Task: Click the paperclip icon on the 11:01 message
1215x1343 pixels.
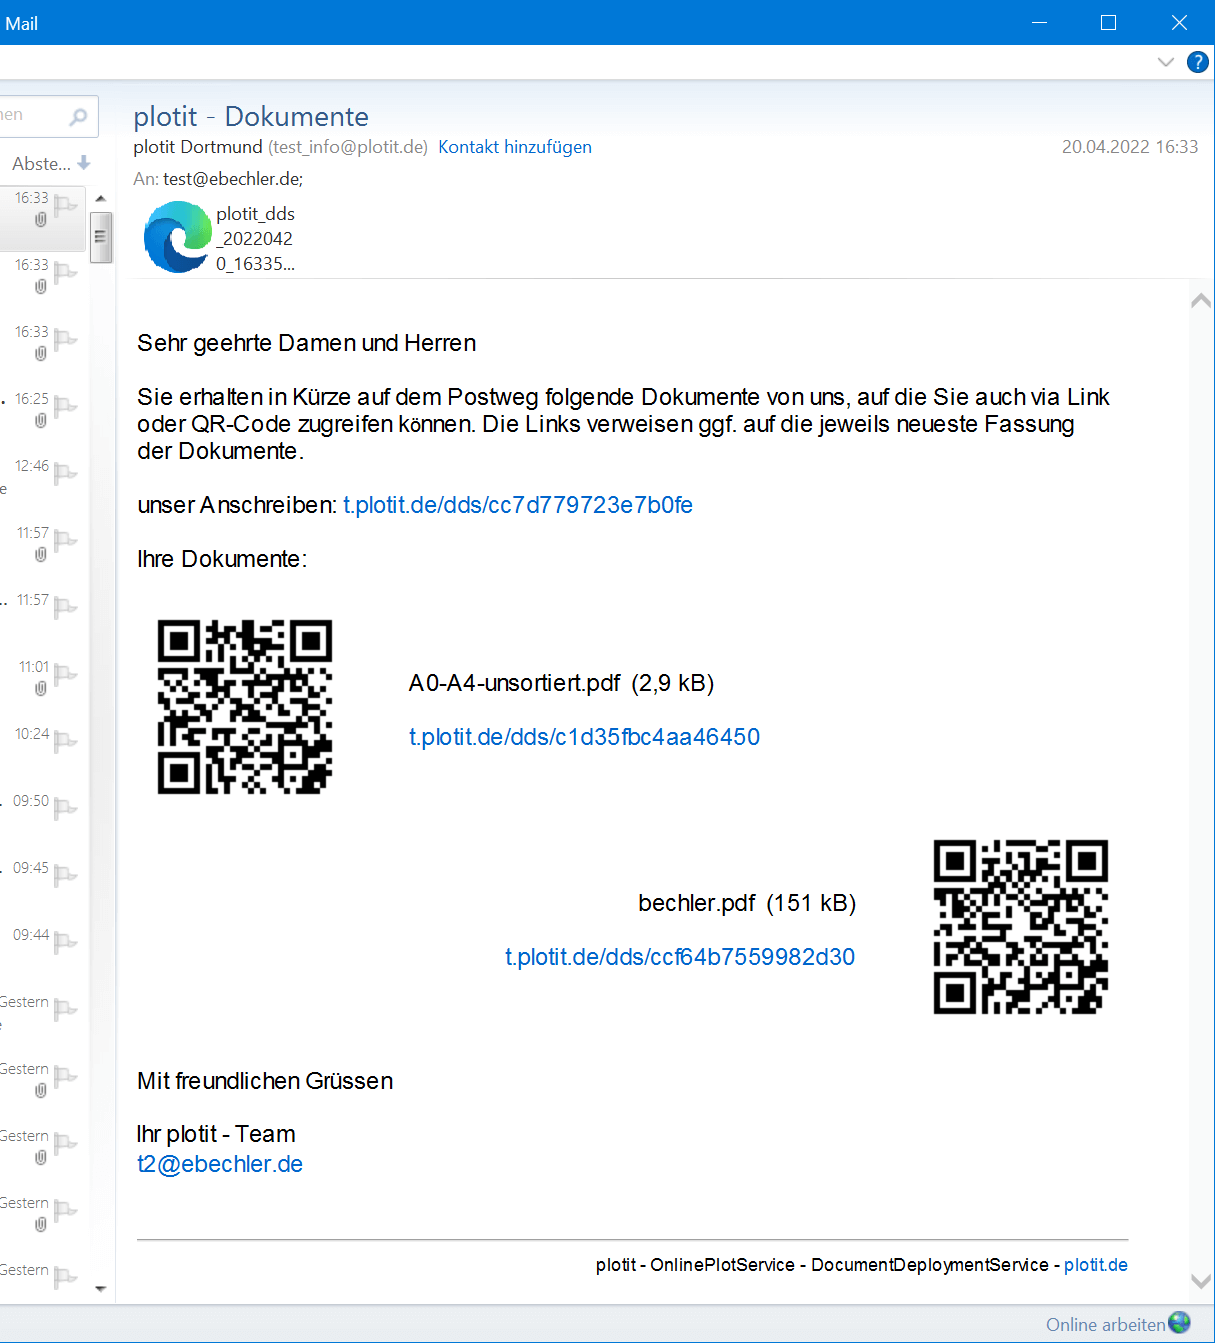Action: click(x=40, y=687)
